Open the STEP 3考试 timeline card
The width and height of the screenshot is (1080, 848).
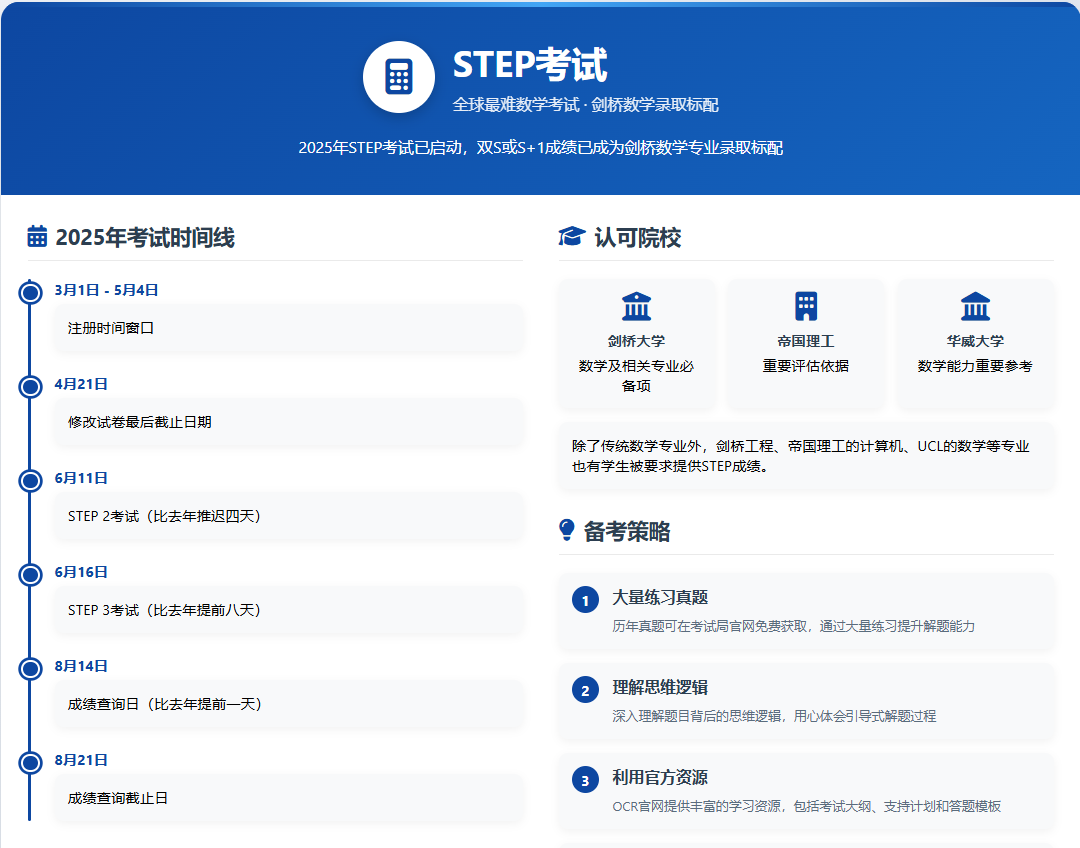point(288,610)
